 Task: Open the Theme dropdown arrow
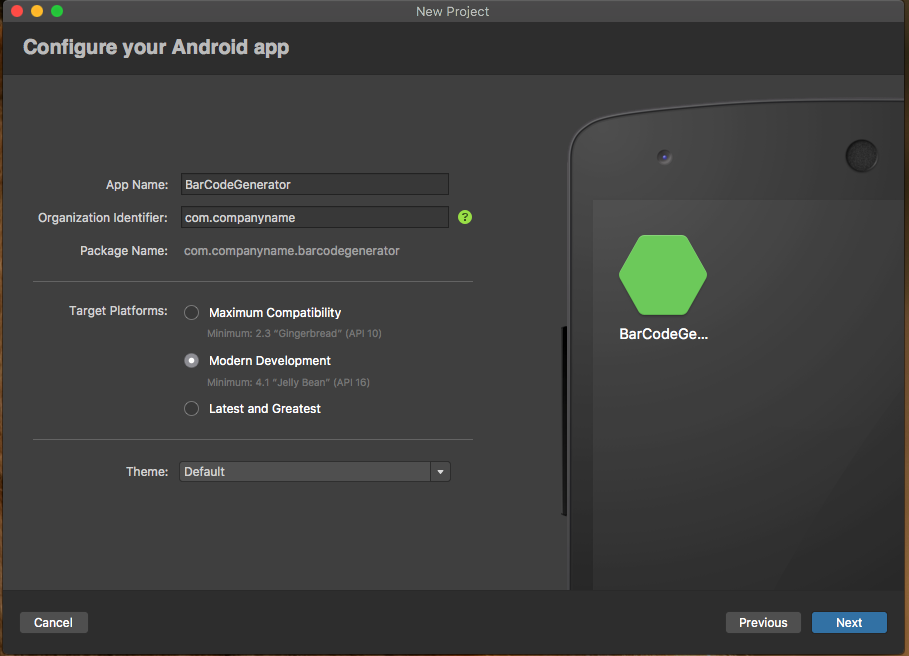pos(440,471)
